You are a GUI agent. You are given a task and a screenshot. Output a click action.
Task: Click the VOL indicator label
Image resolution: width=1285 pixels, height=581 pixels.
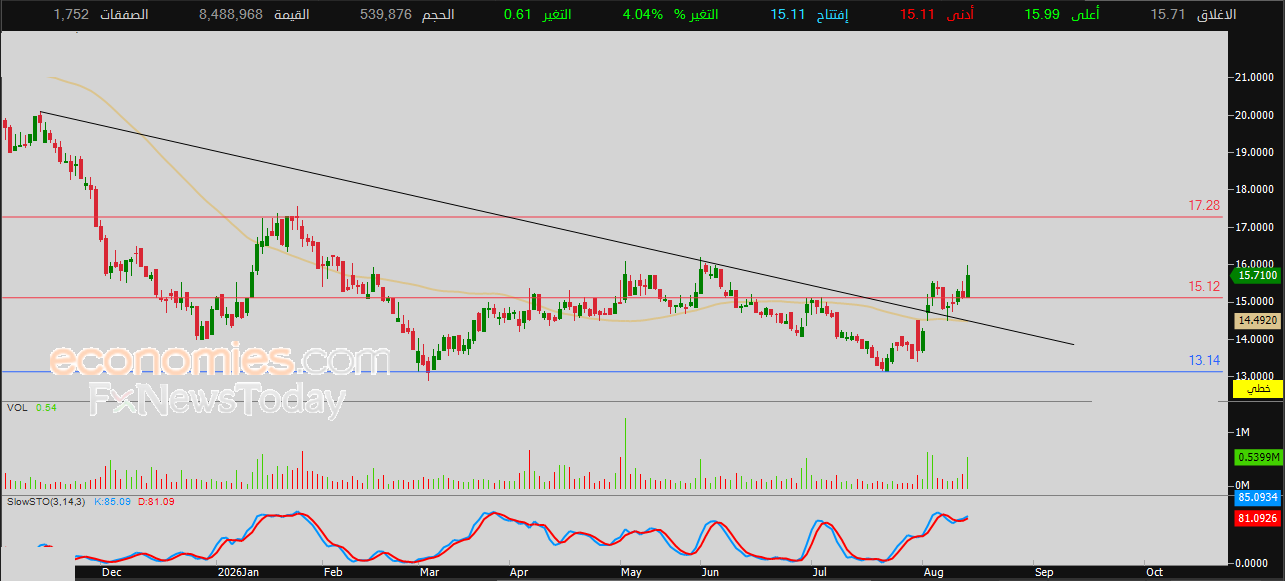pos(17,408)
